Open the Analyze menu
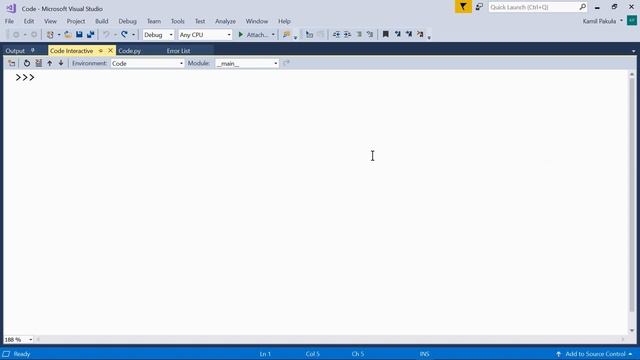 [225, 21]
